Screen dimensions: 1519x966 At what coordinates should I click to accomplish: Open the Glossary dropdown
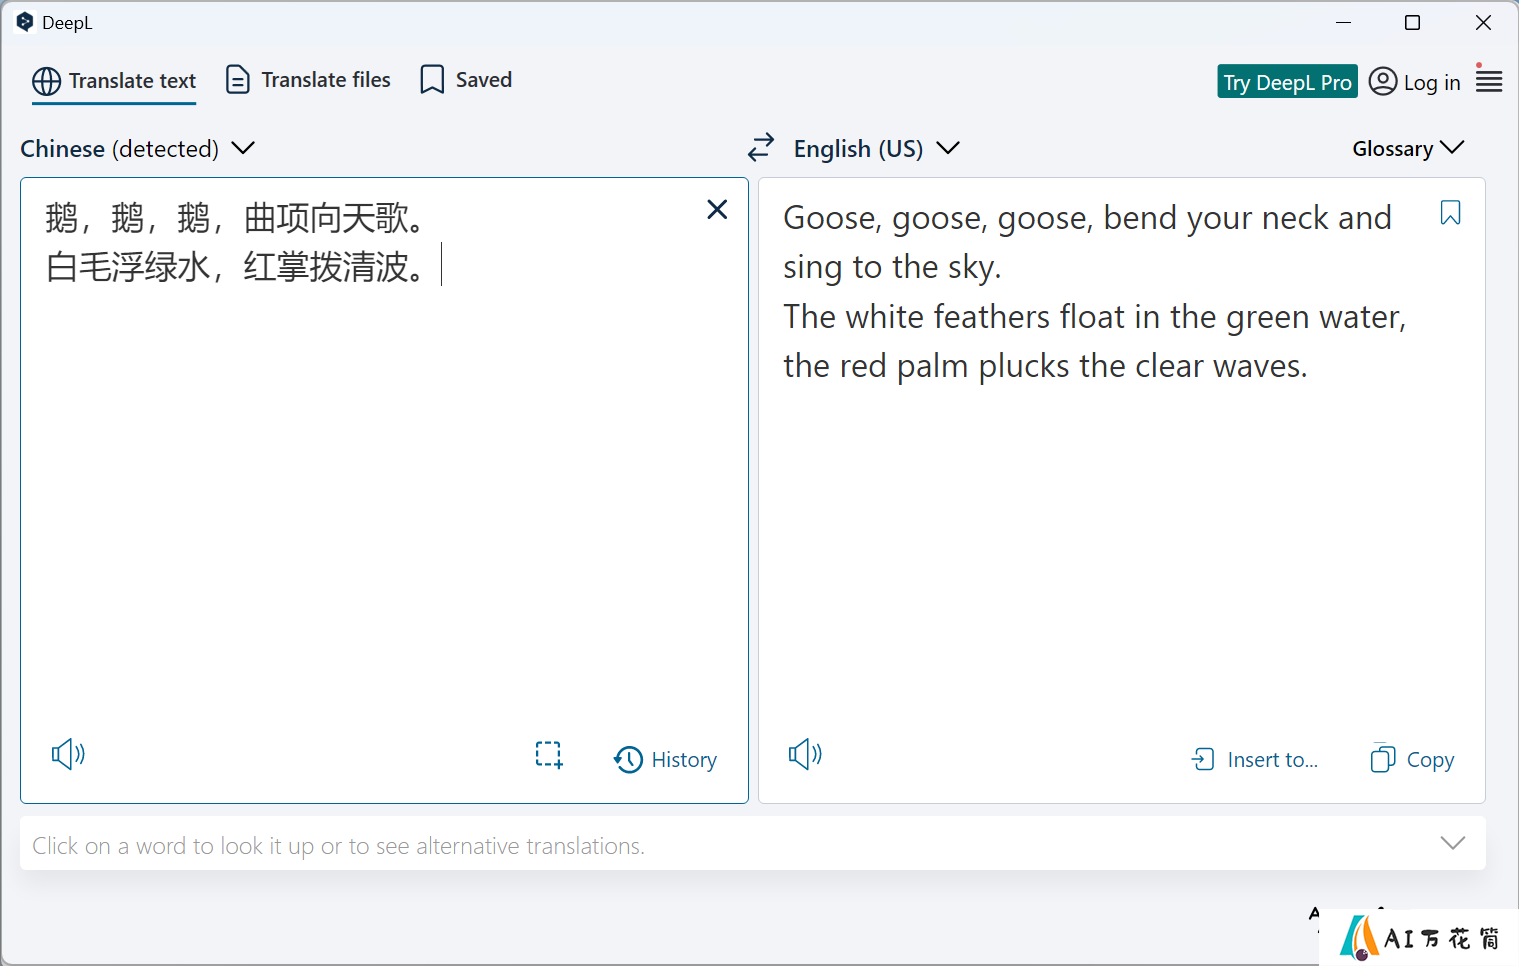coord(1408,149)
